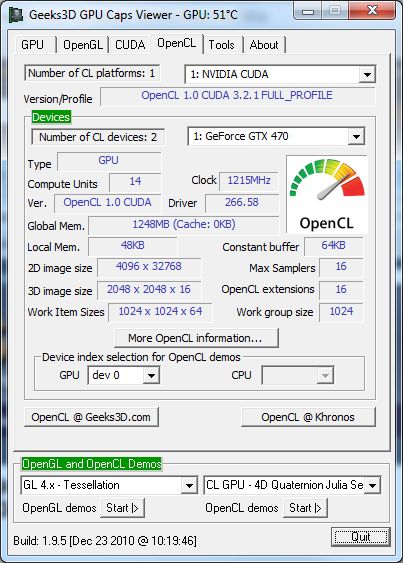Click the Clock value 1215MHz
403x563 pixels.
coord(249,181)
